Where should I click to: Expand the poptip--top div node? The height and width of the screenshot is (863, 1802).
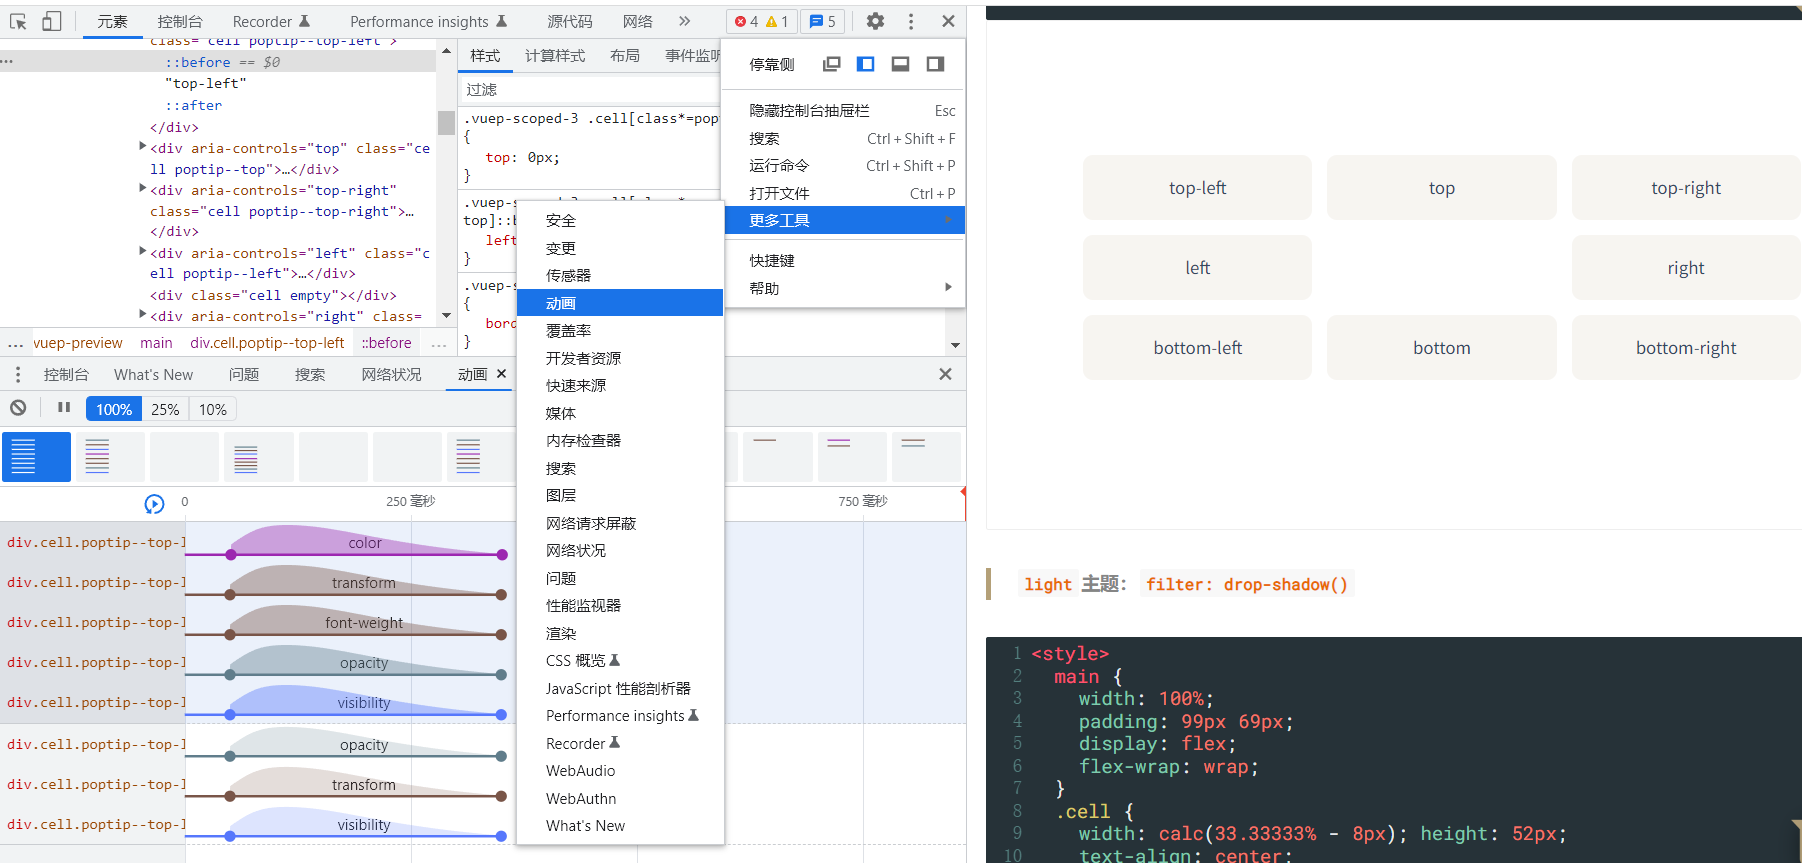(143, 147)
